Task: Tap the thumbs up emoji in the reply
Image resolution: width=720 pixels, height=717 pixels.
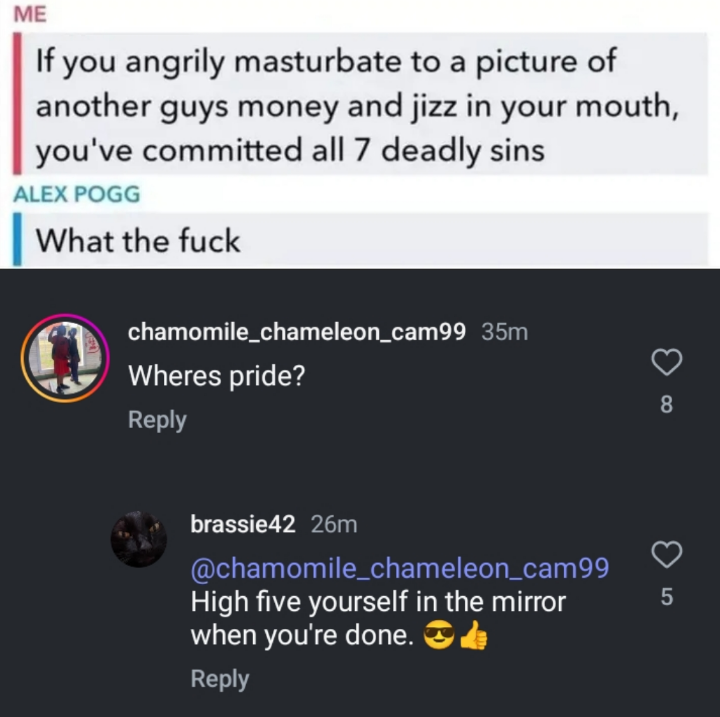Action: [473, 636]
